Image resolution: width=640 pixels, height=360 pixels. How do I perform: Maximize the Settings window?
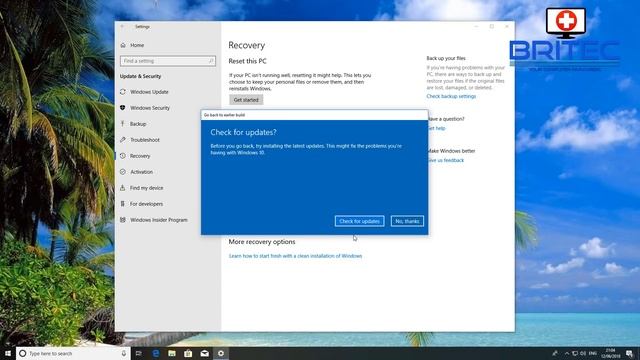(492, 27)
